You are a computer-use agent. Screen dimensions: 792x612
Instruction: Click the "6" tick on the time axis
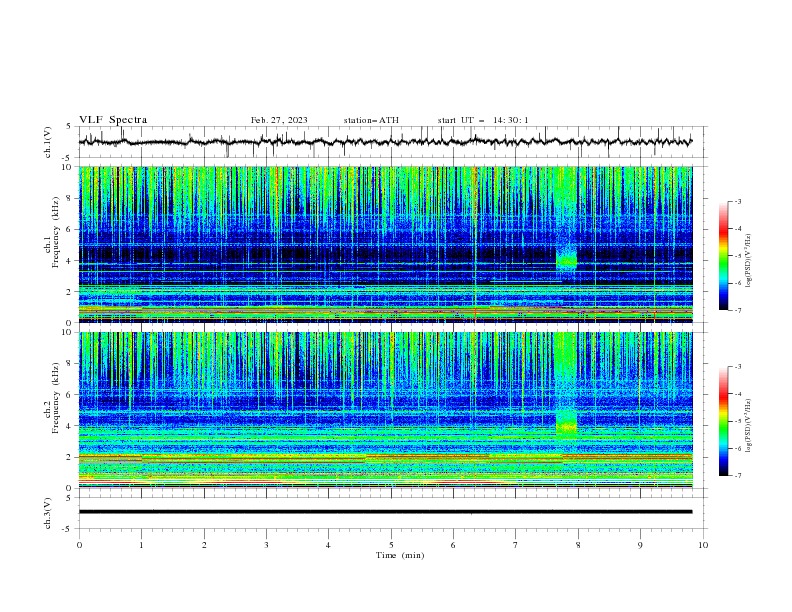pos(453,545)
